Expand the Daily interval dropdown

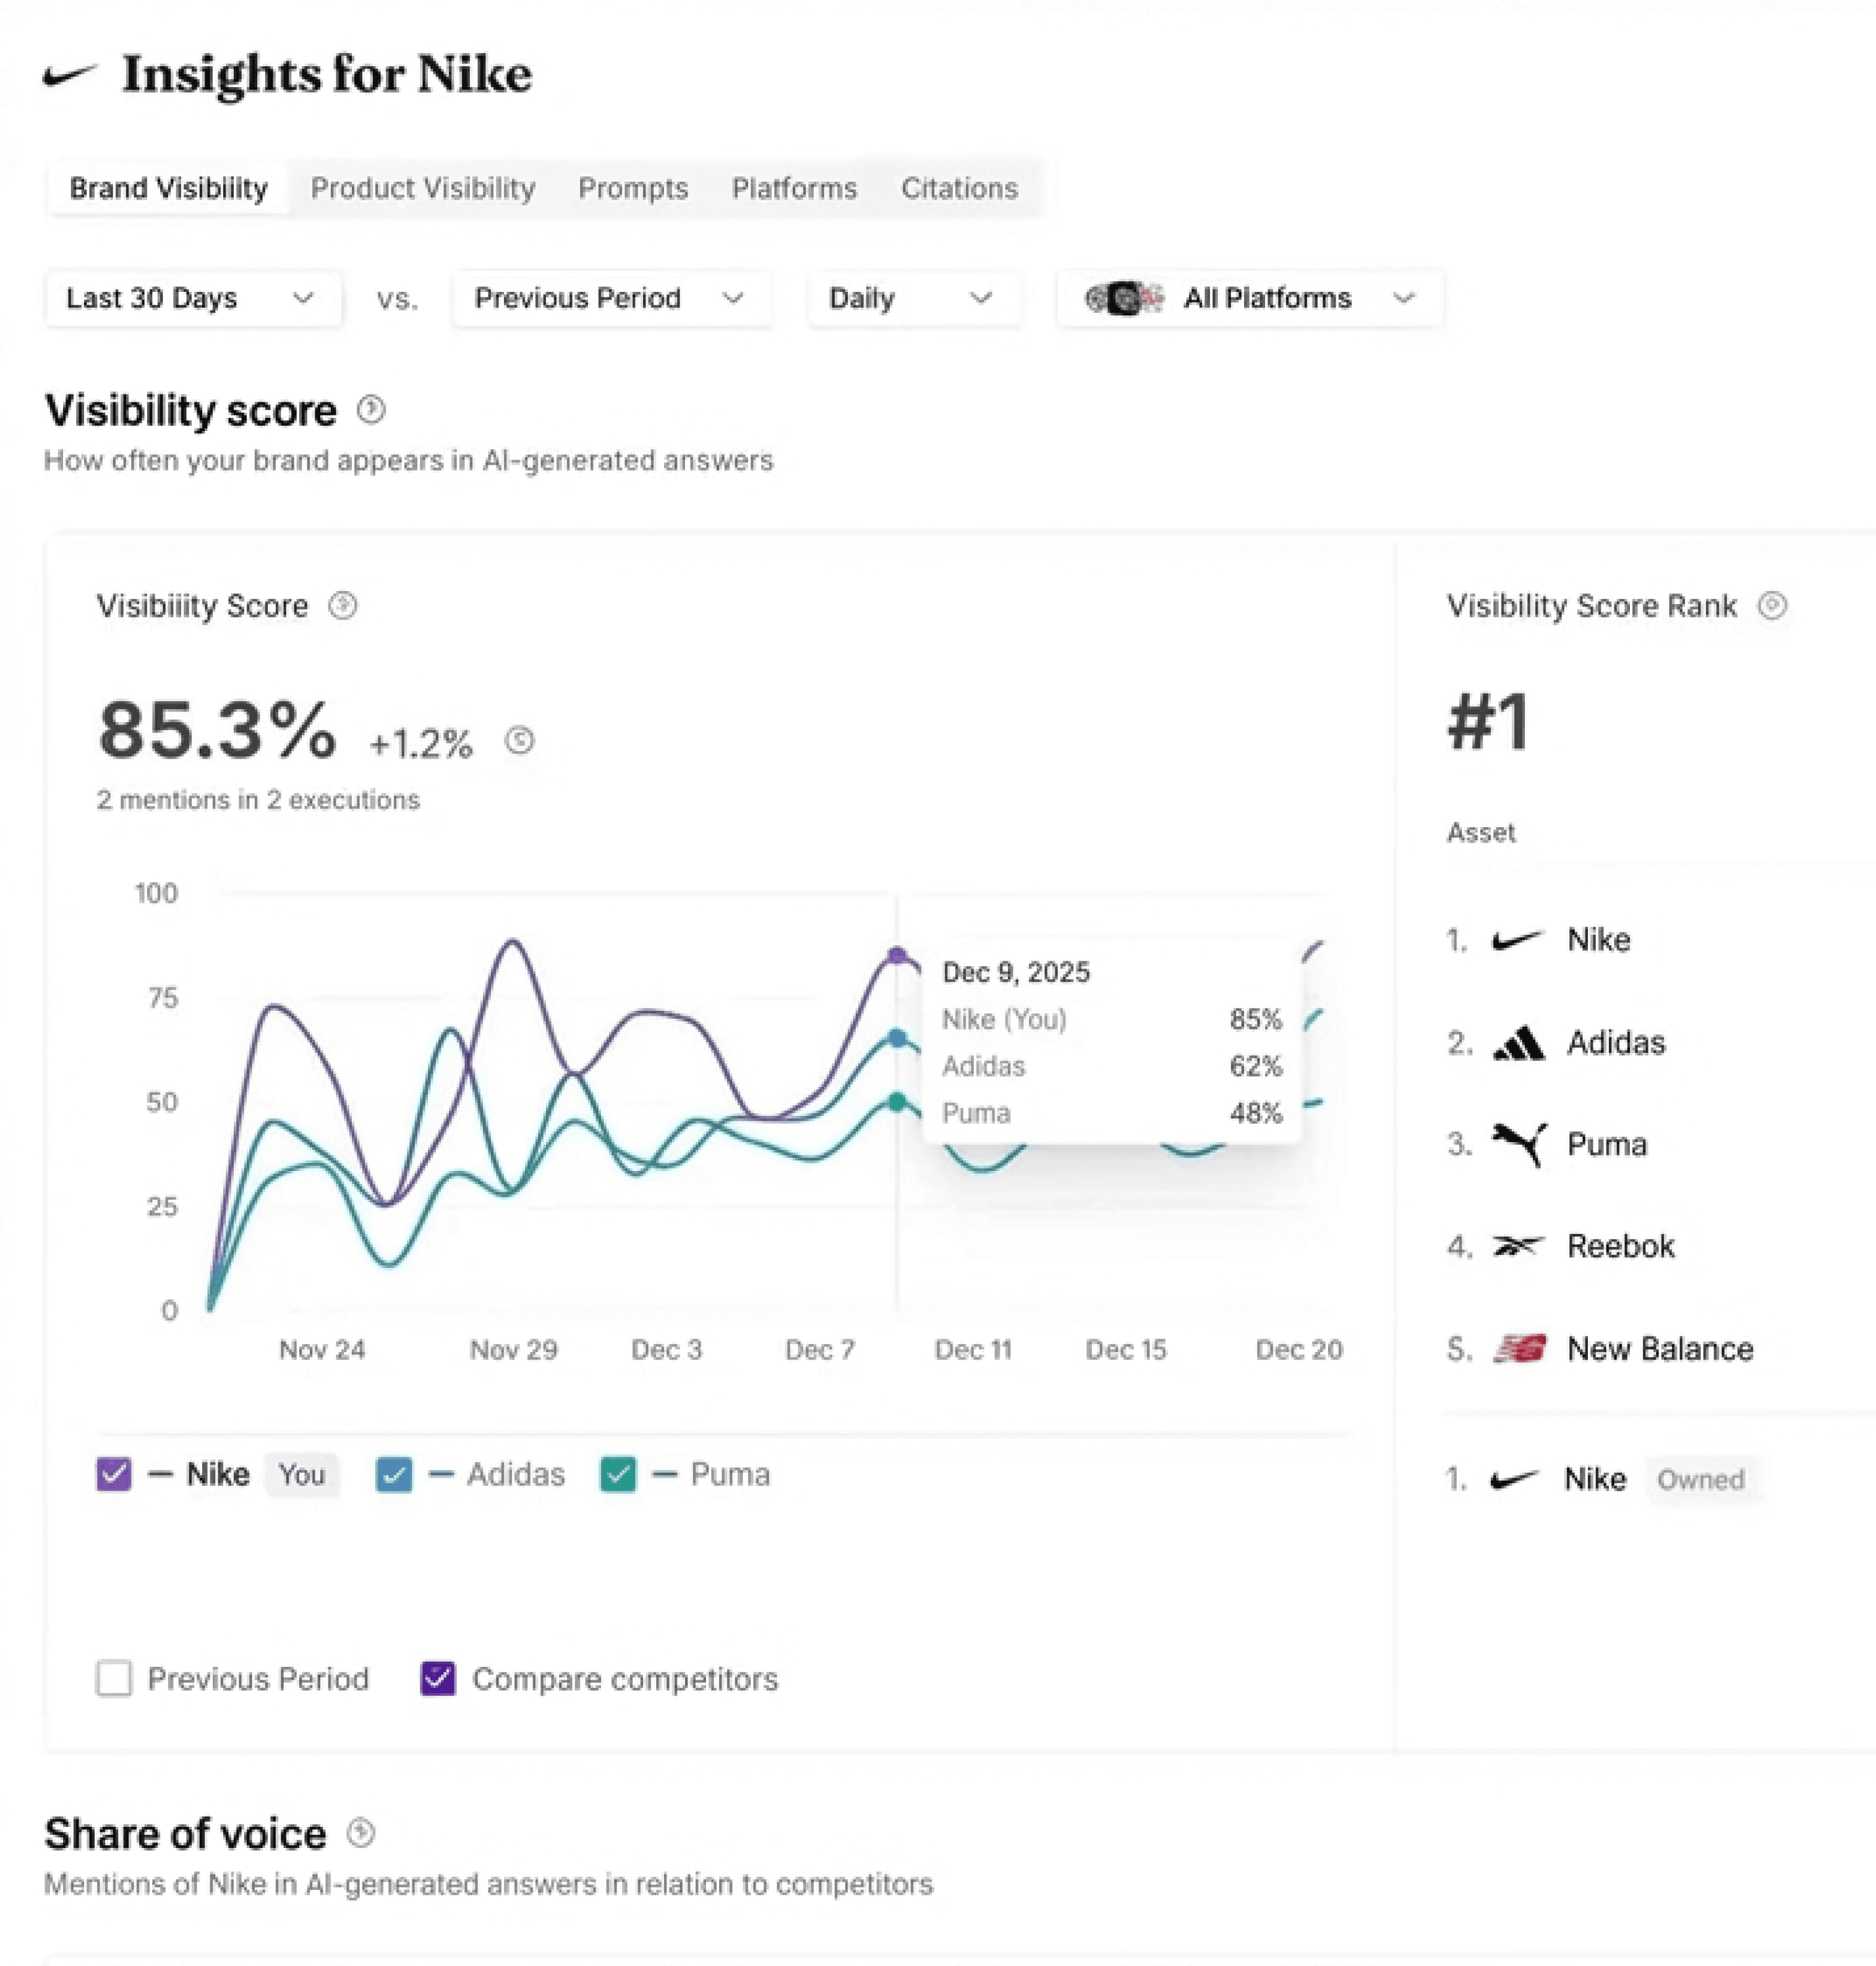[912, 298]
